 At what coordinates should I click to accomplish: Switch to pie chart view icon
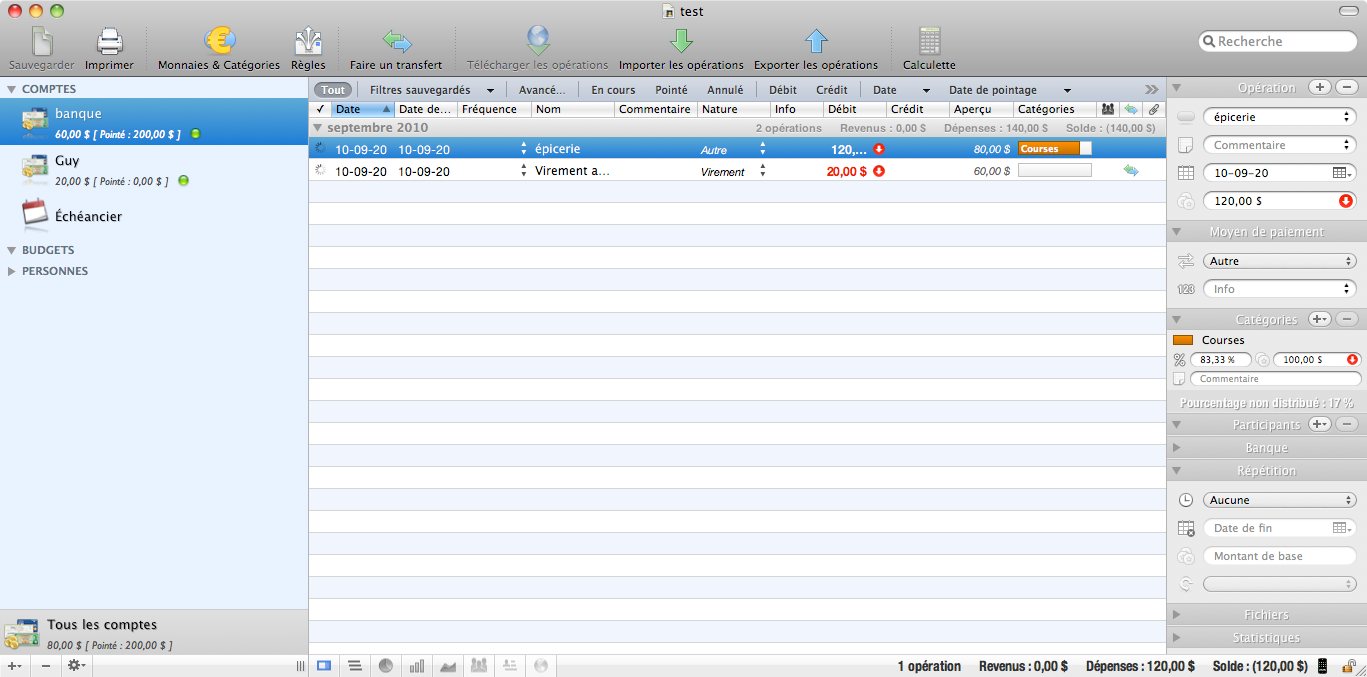(386, 666)
